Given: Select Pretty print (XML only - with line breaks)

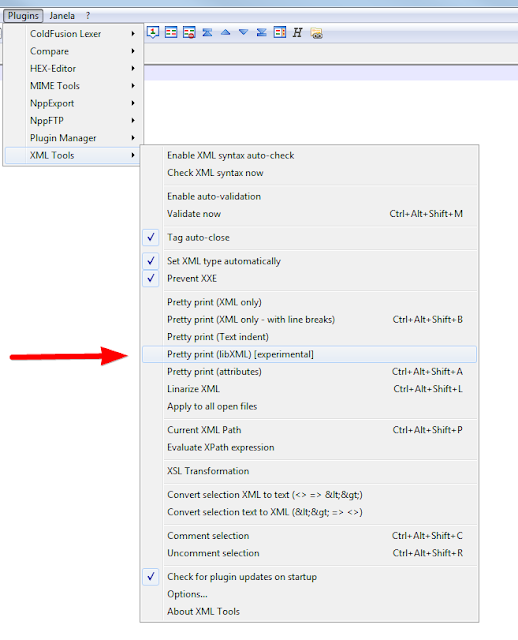Looking at the screenshot, I should [x=309, y=320].
